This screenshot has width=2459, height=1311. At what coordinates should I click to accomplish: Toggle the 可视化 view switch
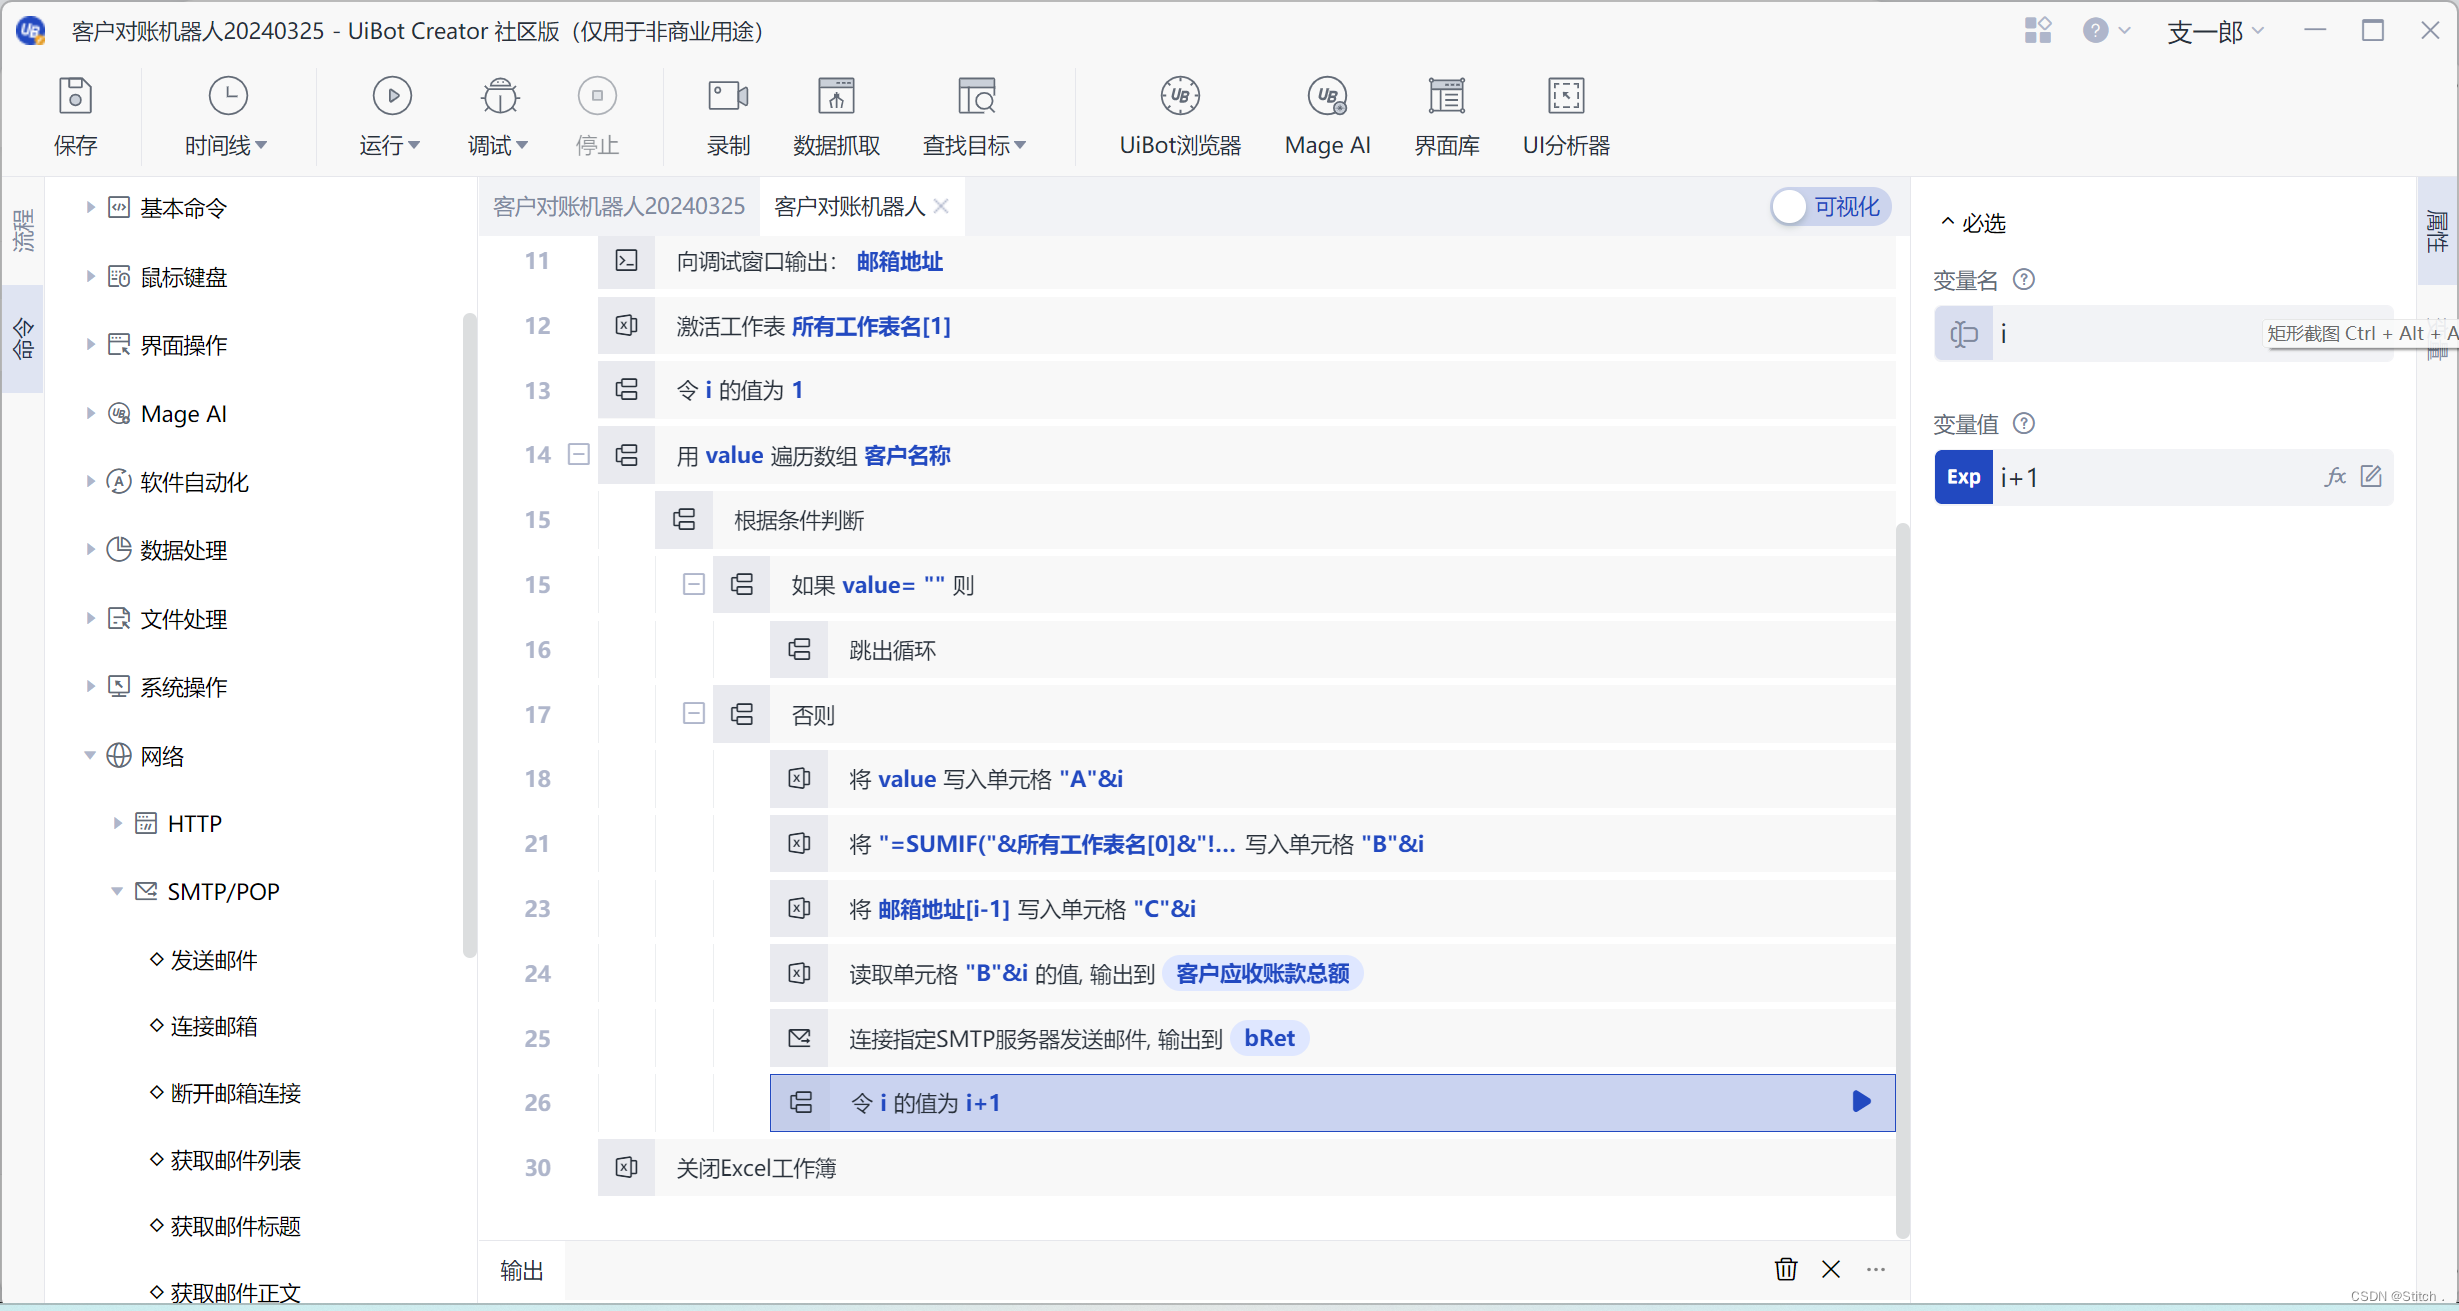tap(1830, 207)
